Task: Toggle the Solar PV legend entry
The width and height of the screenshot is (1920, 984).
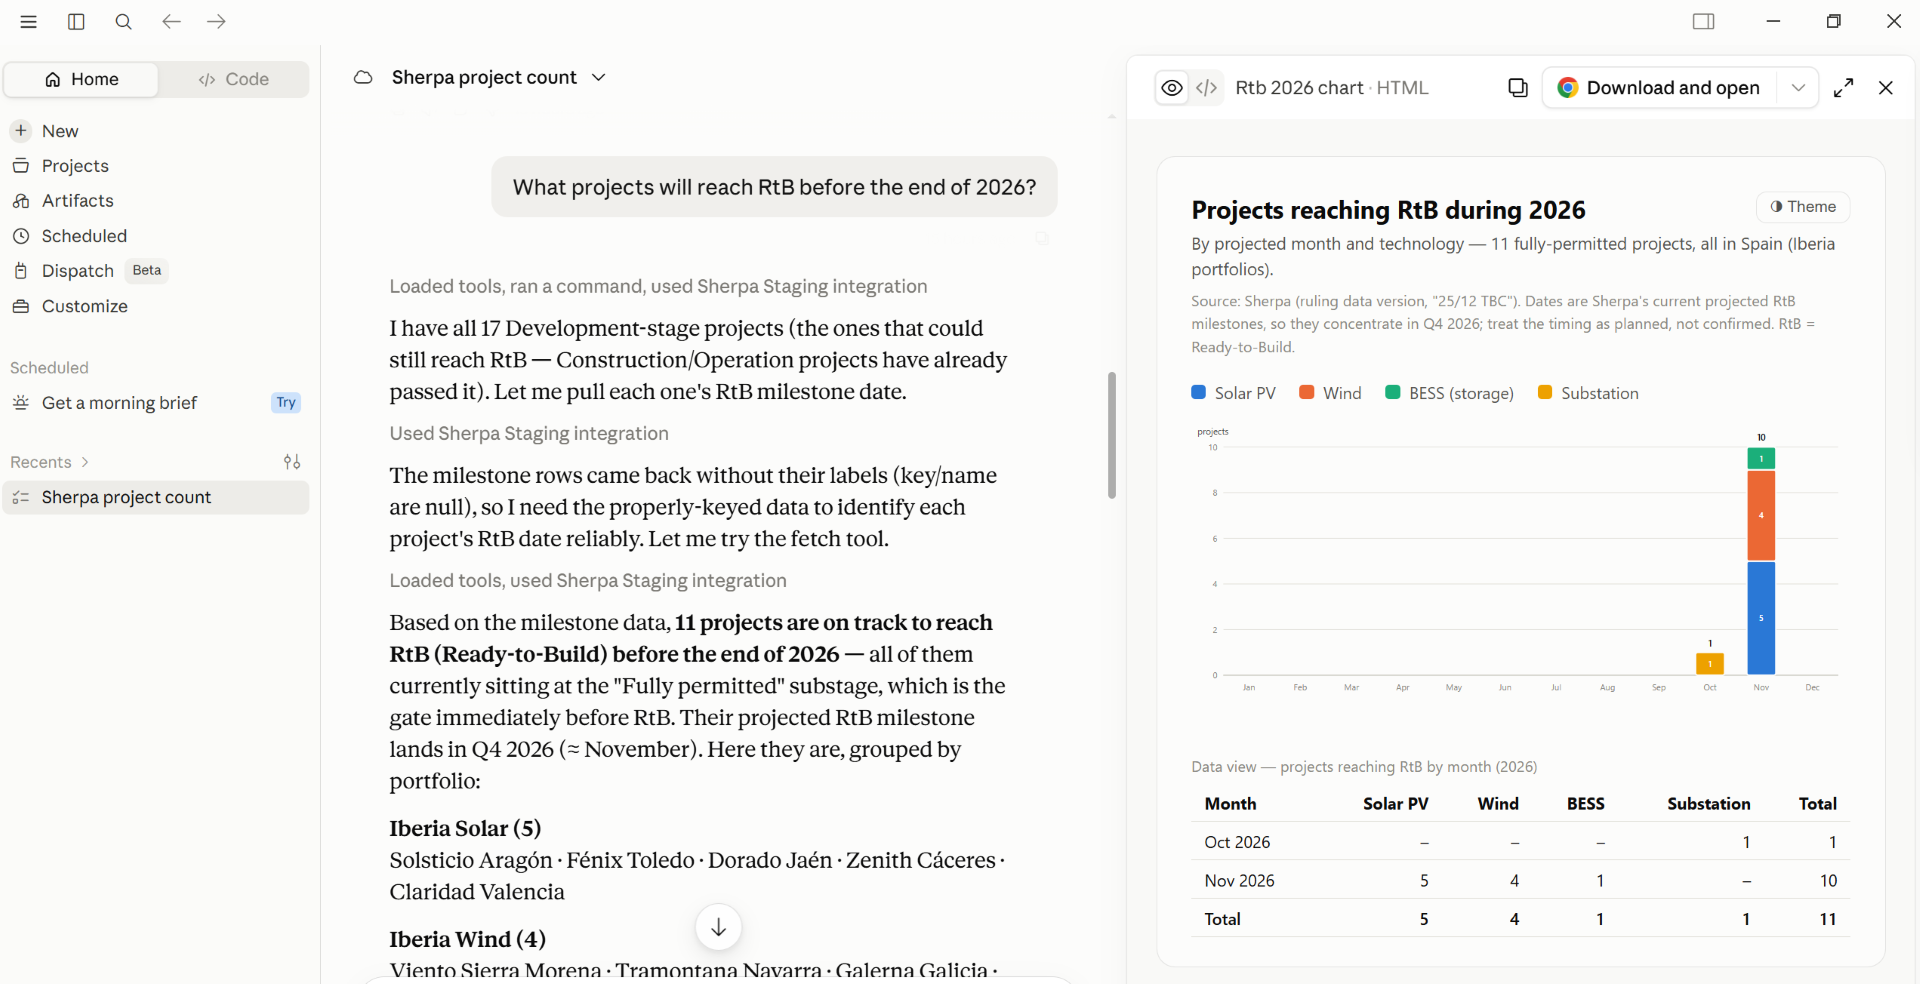Action: [1234, 393]
